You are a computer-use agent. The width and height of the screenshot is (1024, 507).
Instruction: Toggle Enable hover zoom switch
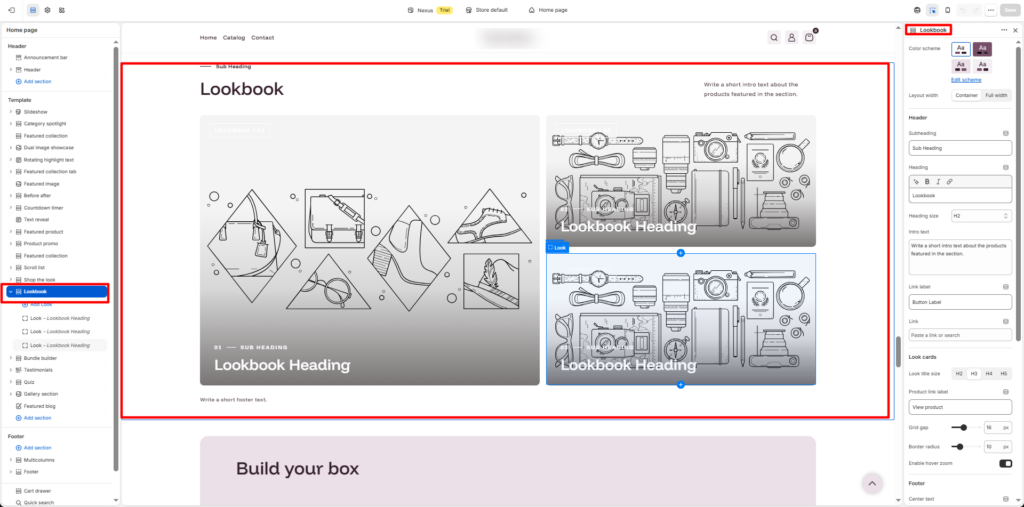click(1005, 463)
